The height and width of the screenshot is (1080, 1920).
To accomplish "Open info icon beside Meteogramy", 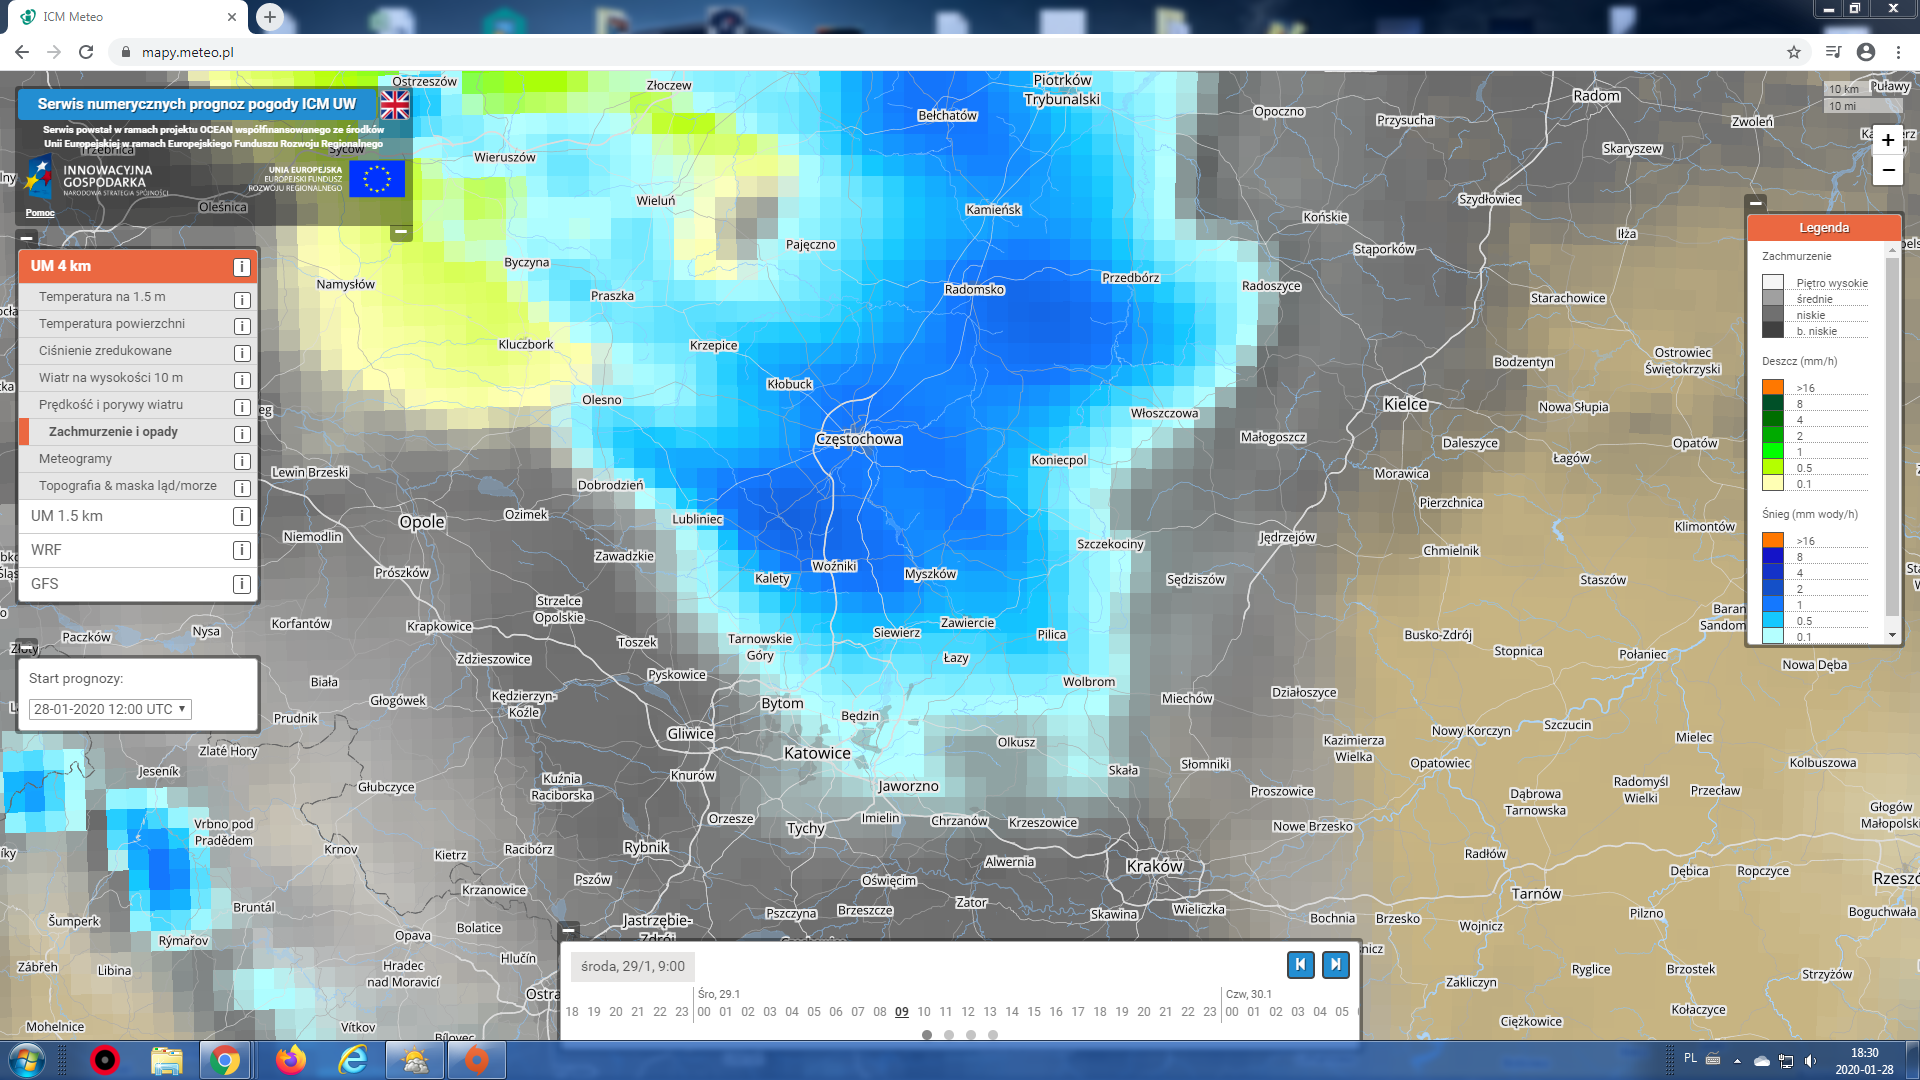I will tap(241, 461).
